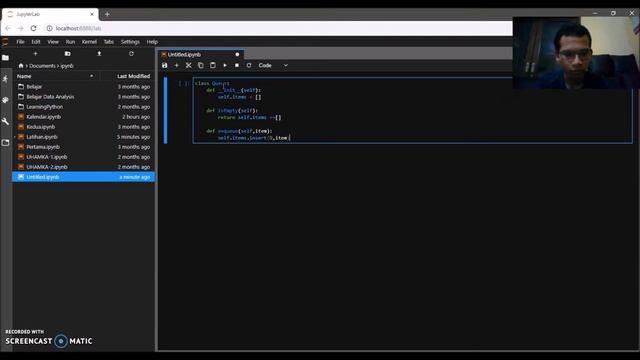The image size is (640, 360).
Task: Click the New Launcher plus icon
Action: pyautogui.click(x=36, y=53)
